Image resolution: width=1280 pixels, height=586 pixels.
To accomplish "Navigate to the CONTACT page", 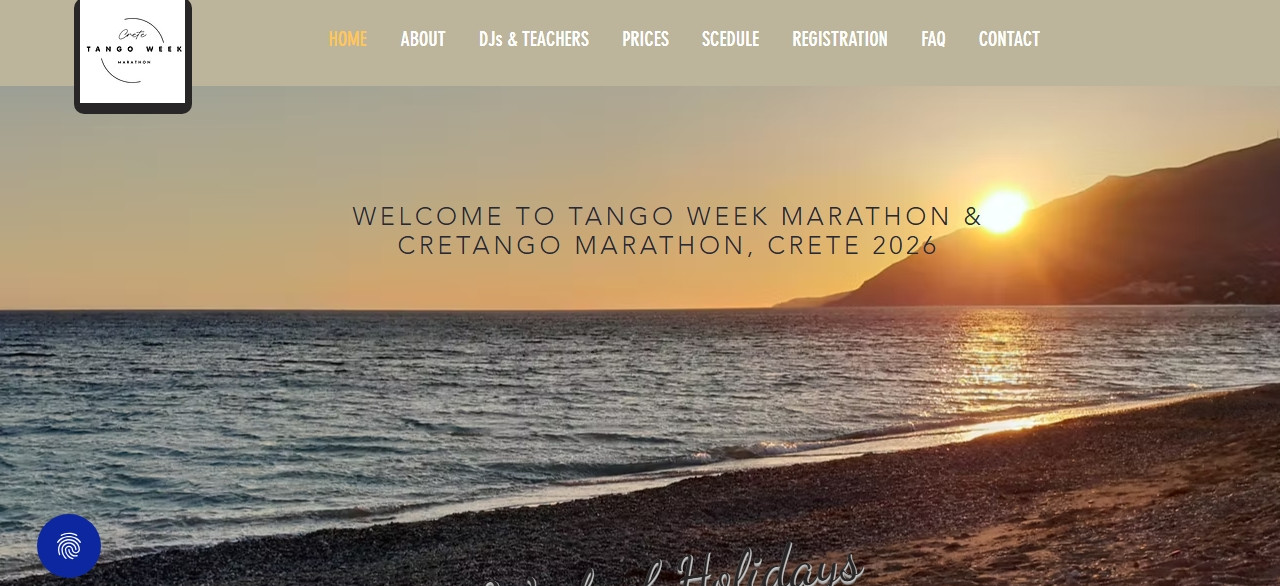I will (x=1009, y=39).
